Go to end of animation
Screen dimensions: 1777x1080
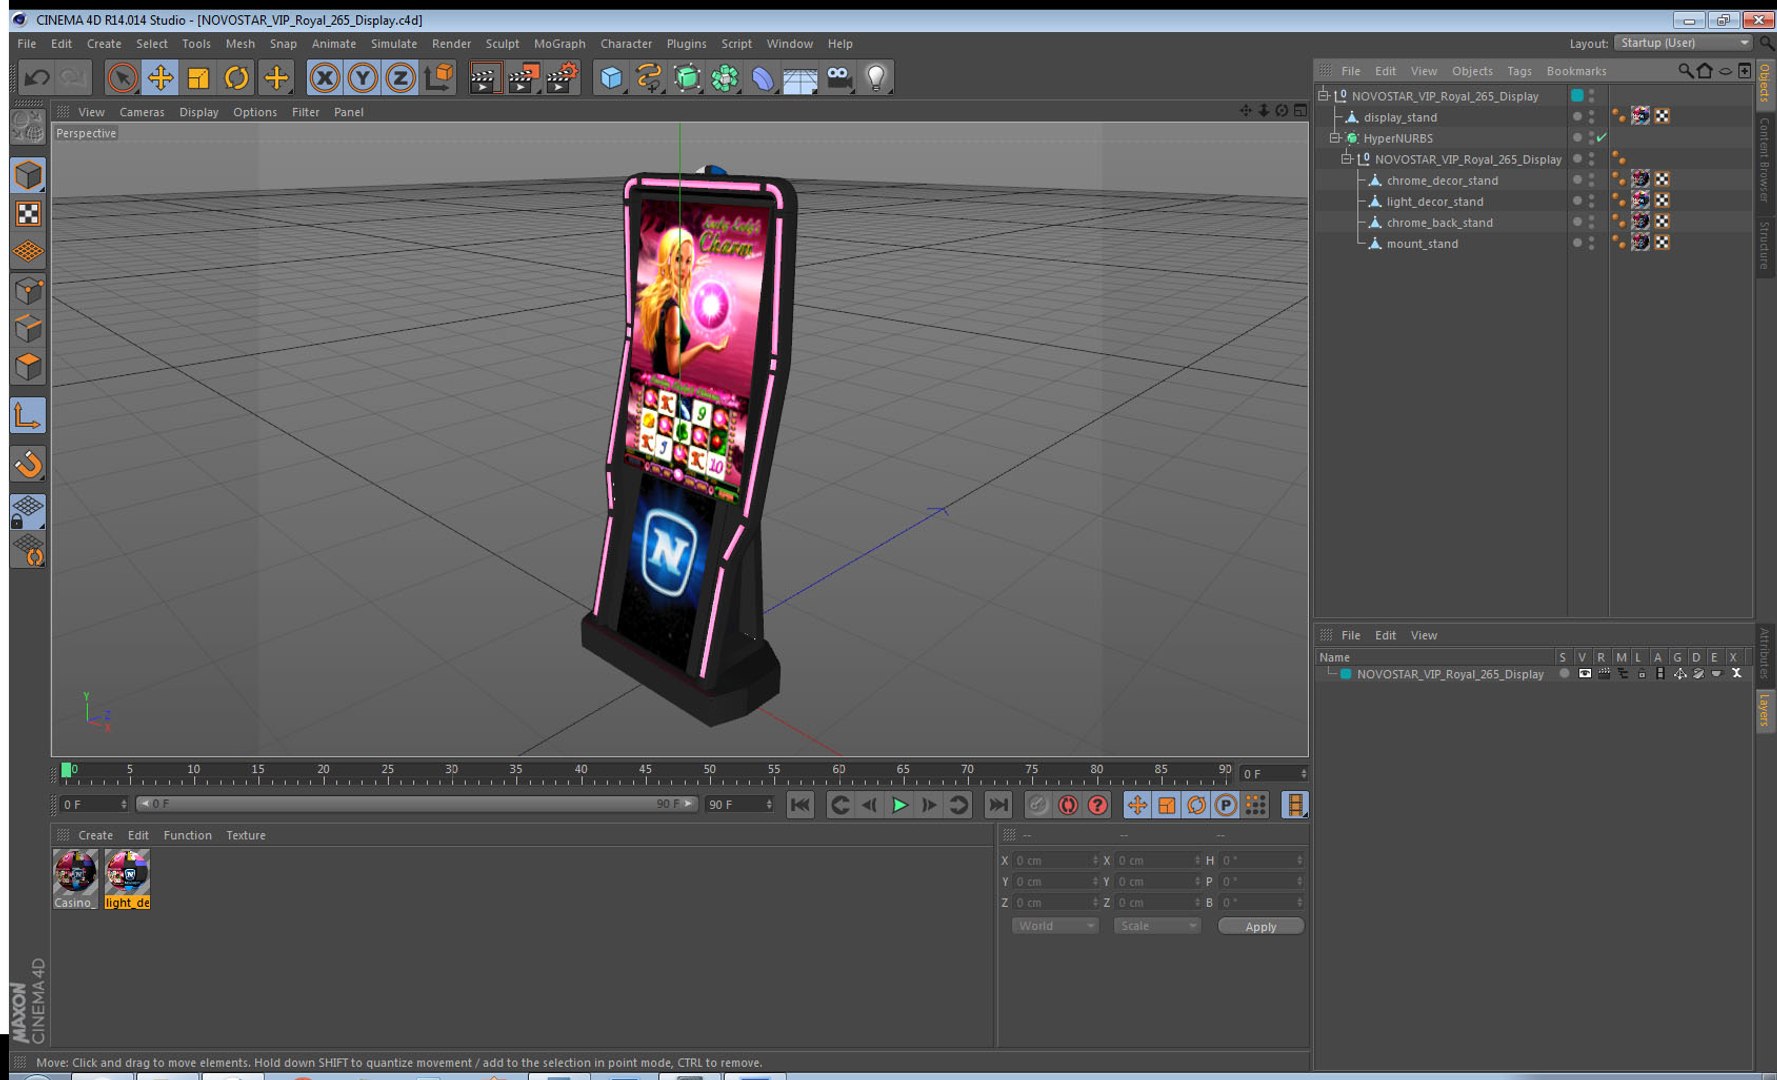[x=998, y=805]
